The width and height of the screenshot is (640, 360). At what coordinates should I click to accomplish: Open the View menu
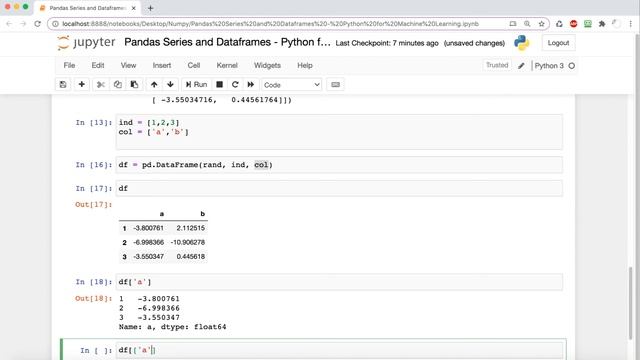tap(128, 65)
